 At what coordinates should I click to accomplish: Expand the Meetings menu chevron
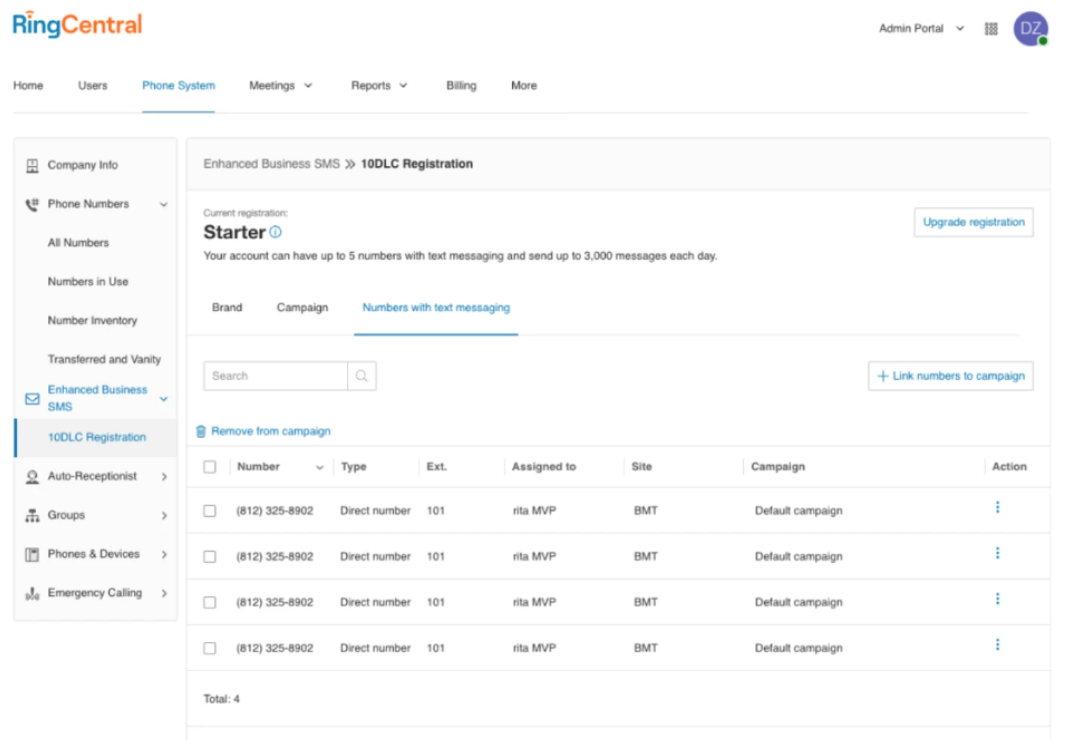[x=308, y=86]
